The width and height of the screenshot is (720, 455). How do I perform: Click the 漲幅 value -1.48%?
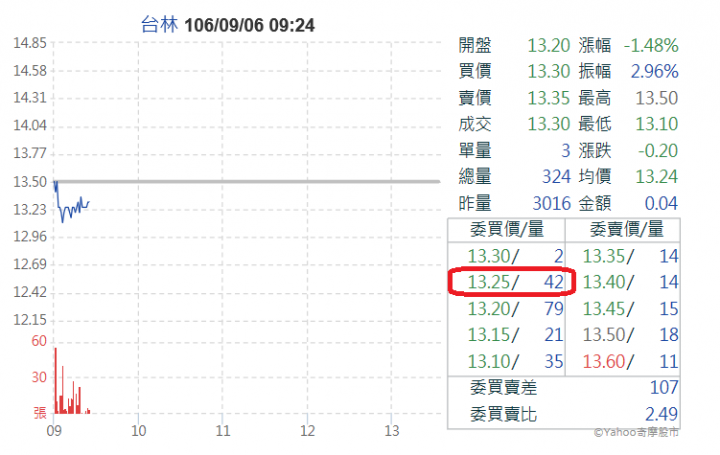tap(651, 45)
